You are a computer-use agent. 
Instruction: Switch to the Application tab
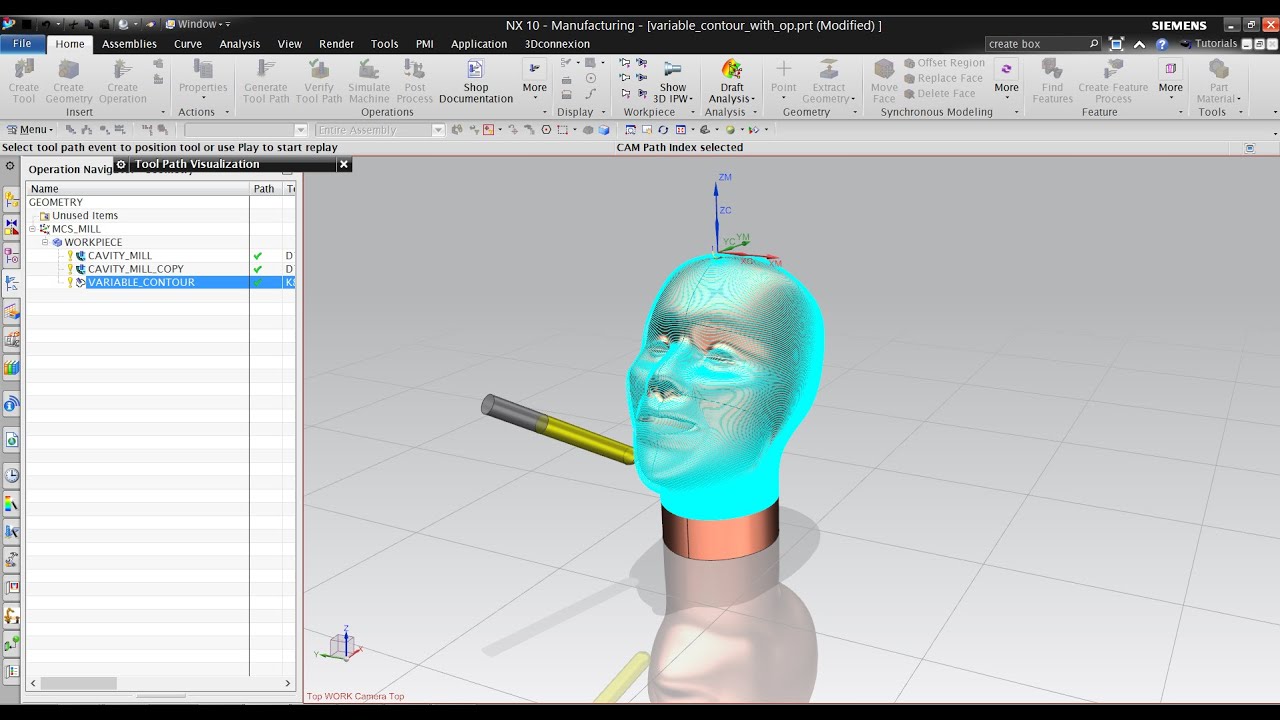pyautogui.click(x=479, y=44)
